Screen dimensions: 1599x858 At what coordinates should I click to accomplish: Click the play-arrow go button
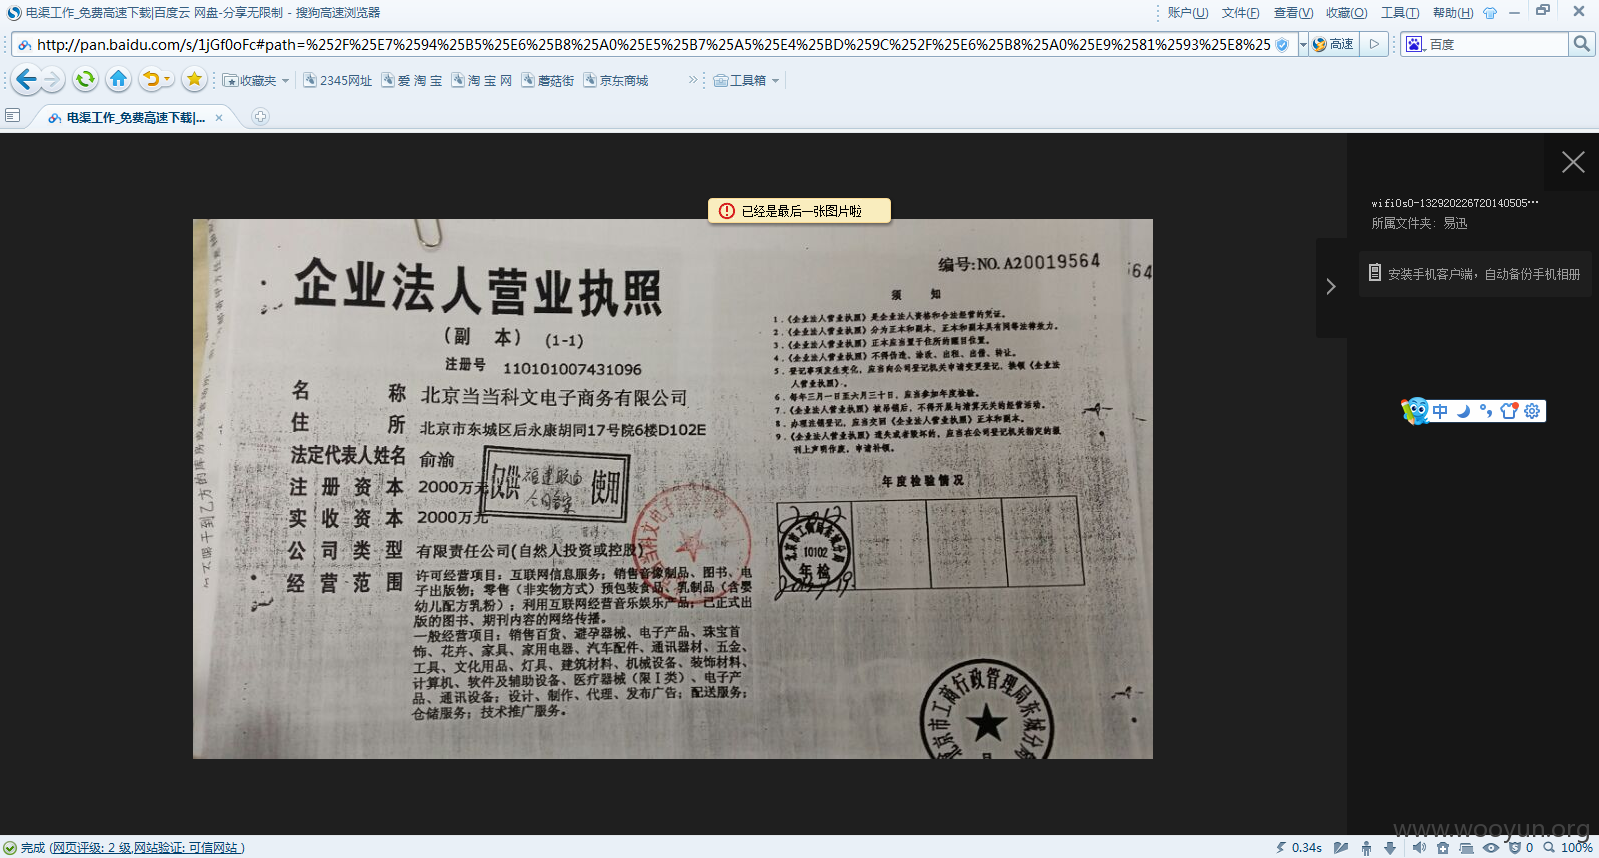1374,44
